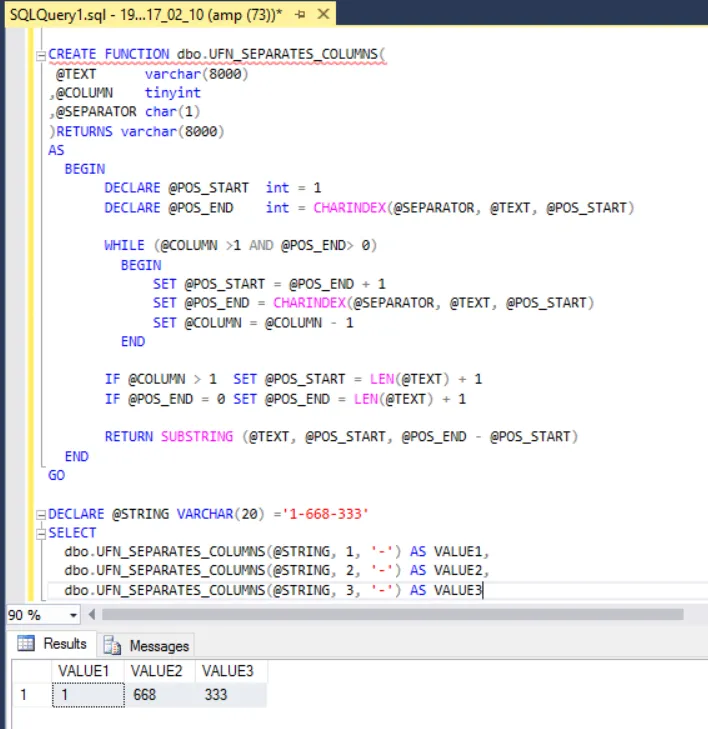Click the RETURNS keyword
Image resolution: width=708 pixels, height=729 pixels.
click(84, 132)
